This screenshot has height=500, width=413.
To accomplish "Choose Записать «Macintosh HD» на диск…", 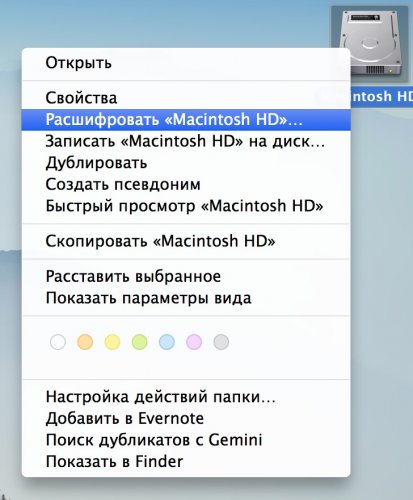I will click(186, 141).
